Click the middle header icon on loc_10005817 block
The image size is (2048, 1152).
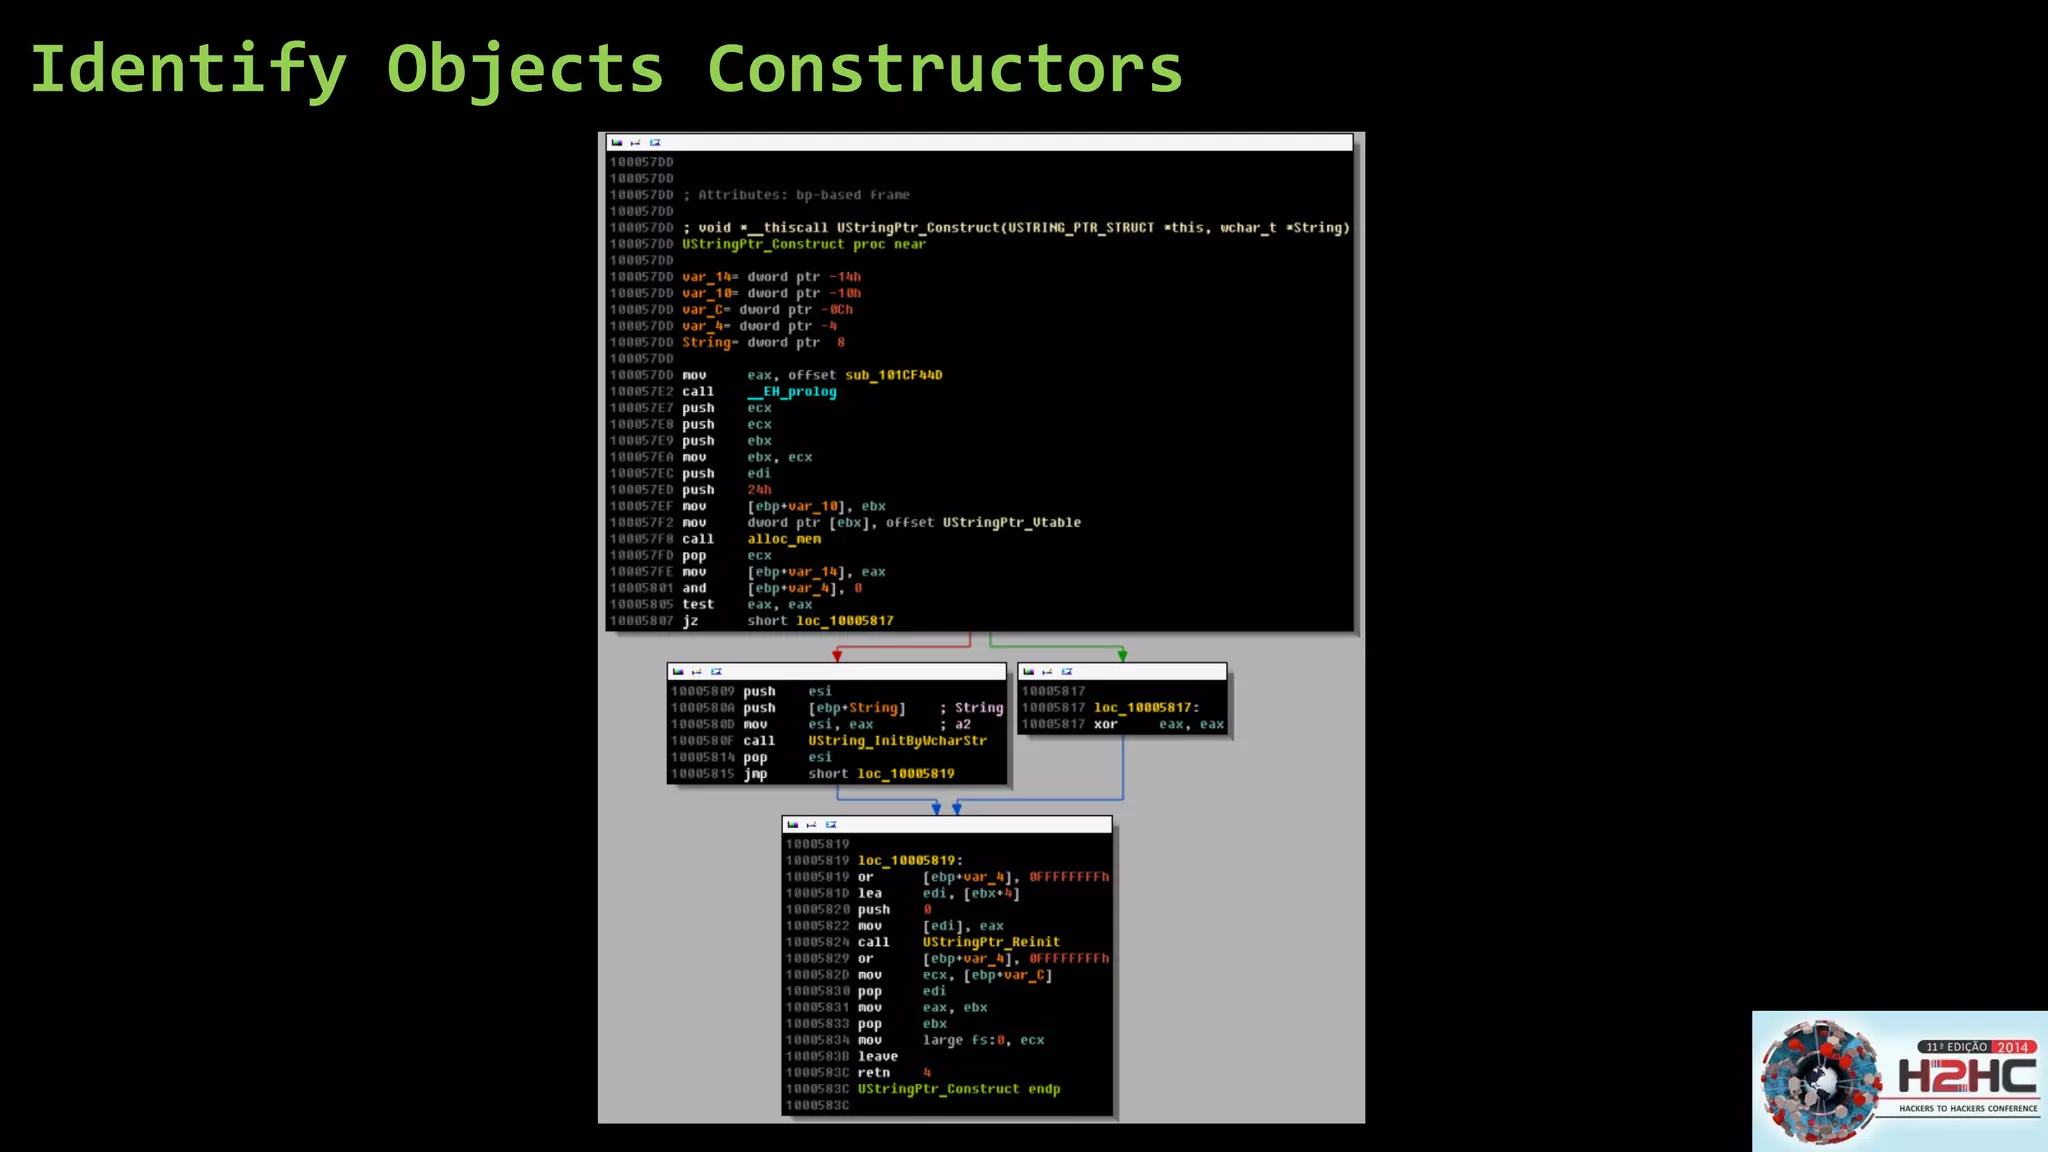(1047, 672)
